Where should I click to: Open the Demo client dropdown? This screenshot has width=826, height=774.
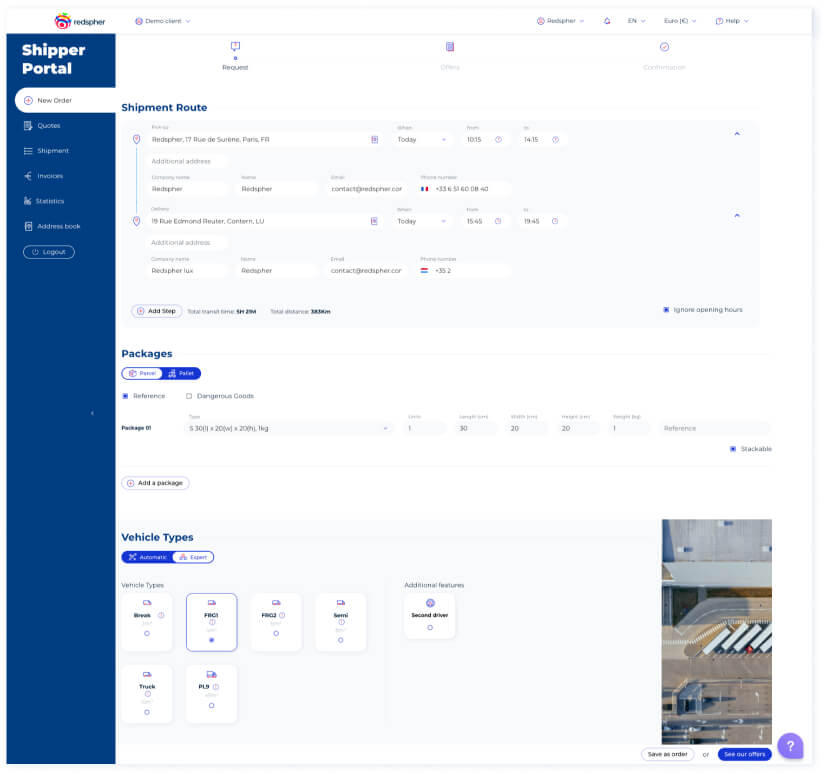[x=163, y=21]
